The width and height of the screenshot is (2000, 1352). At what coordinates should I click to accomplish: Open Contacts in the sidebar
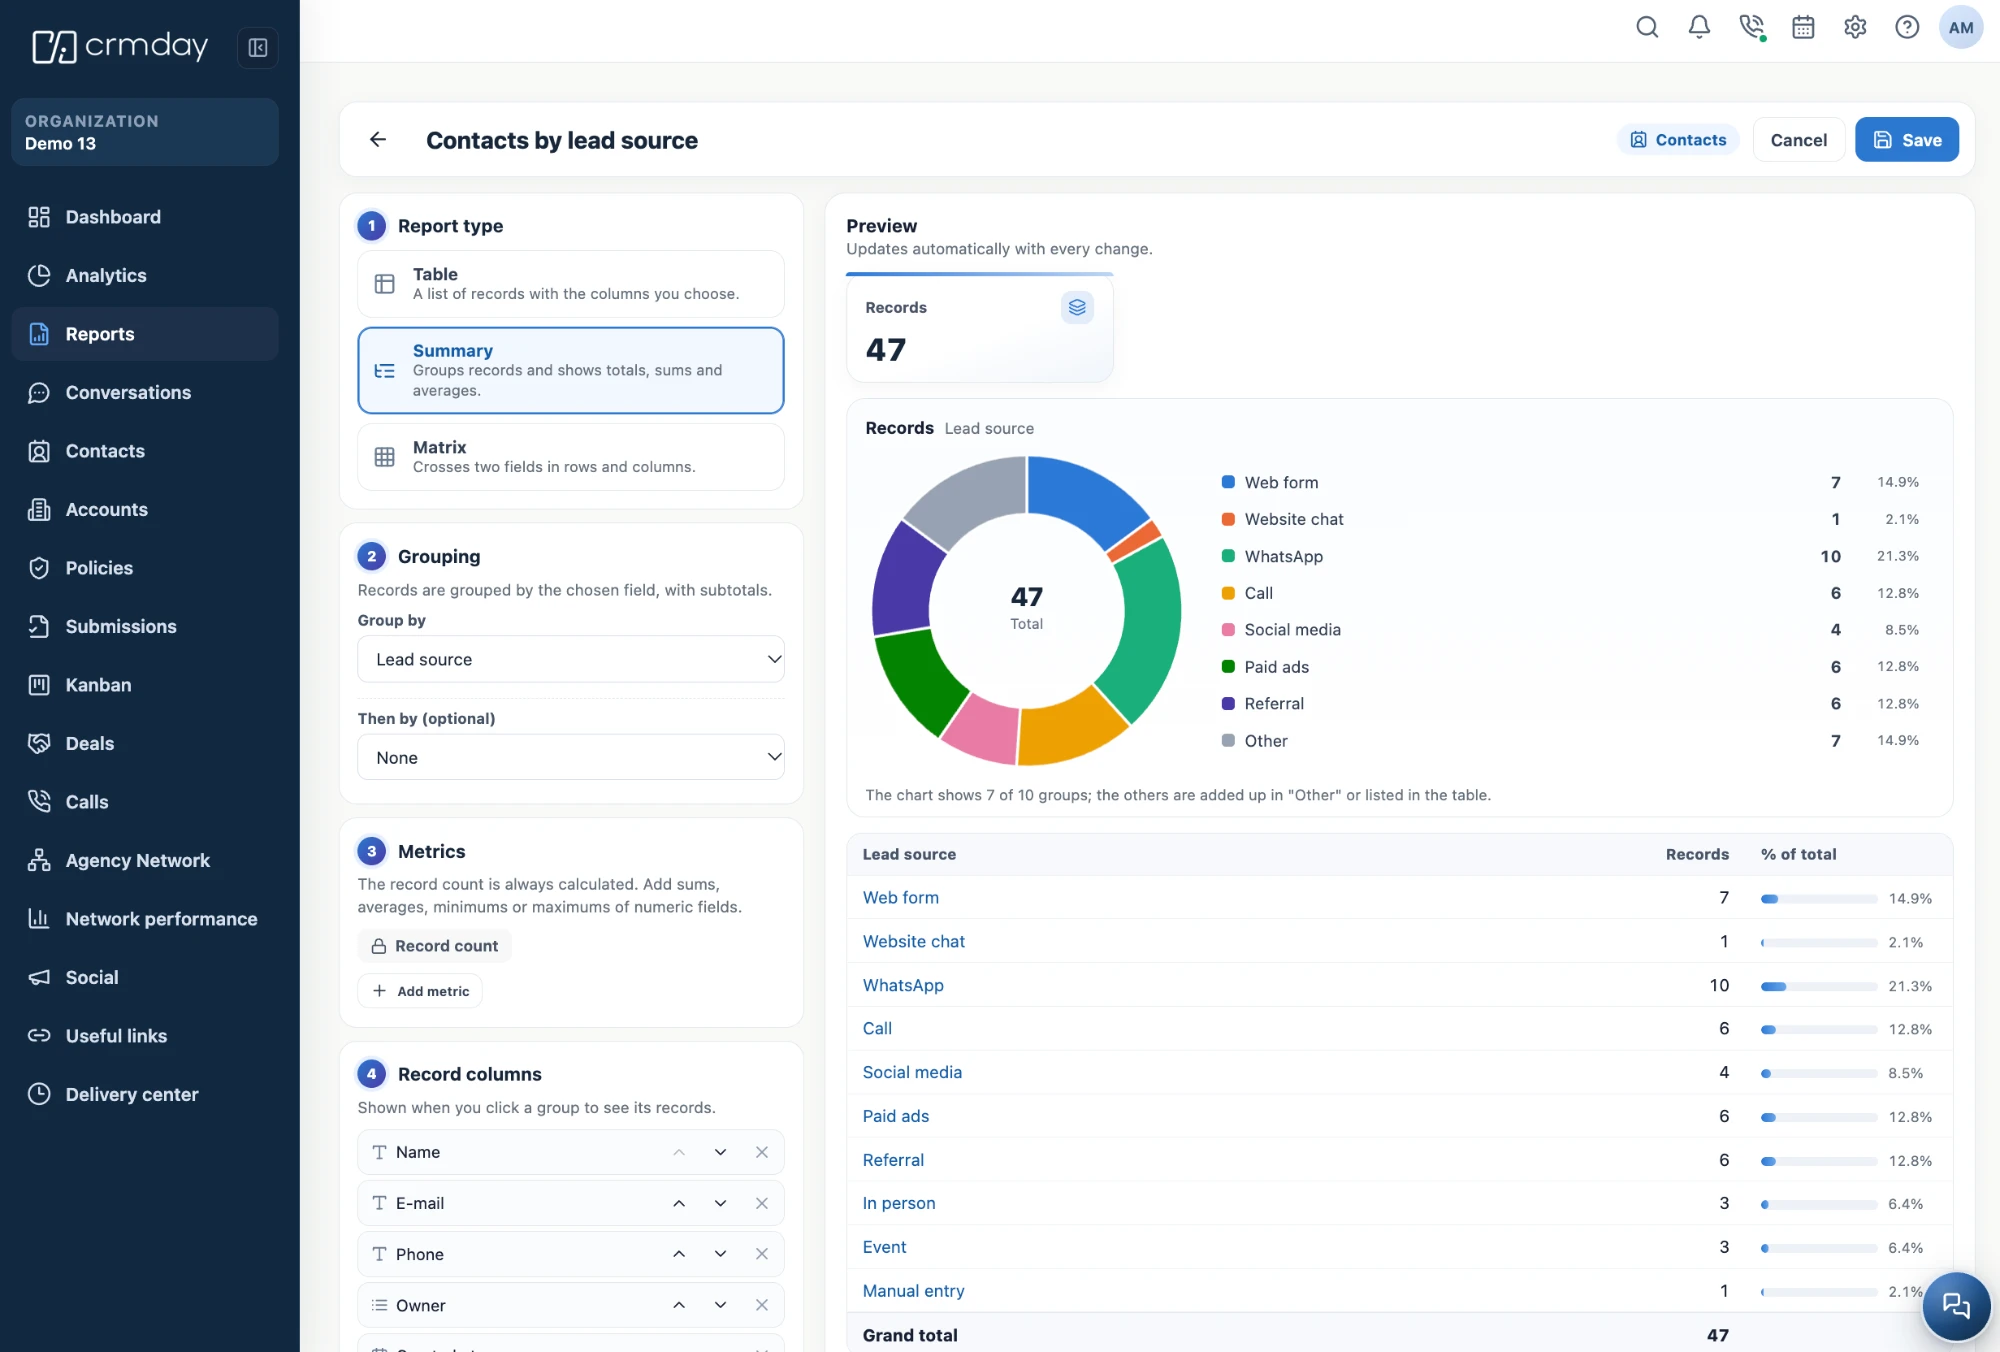[x=145, y=451]
